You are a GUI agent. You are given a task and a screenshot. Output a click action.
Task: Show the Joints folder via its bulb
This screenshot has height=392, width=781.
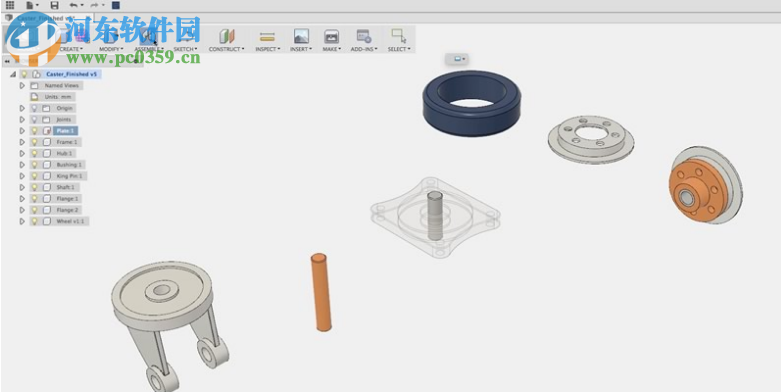34,120
